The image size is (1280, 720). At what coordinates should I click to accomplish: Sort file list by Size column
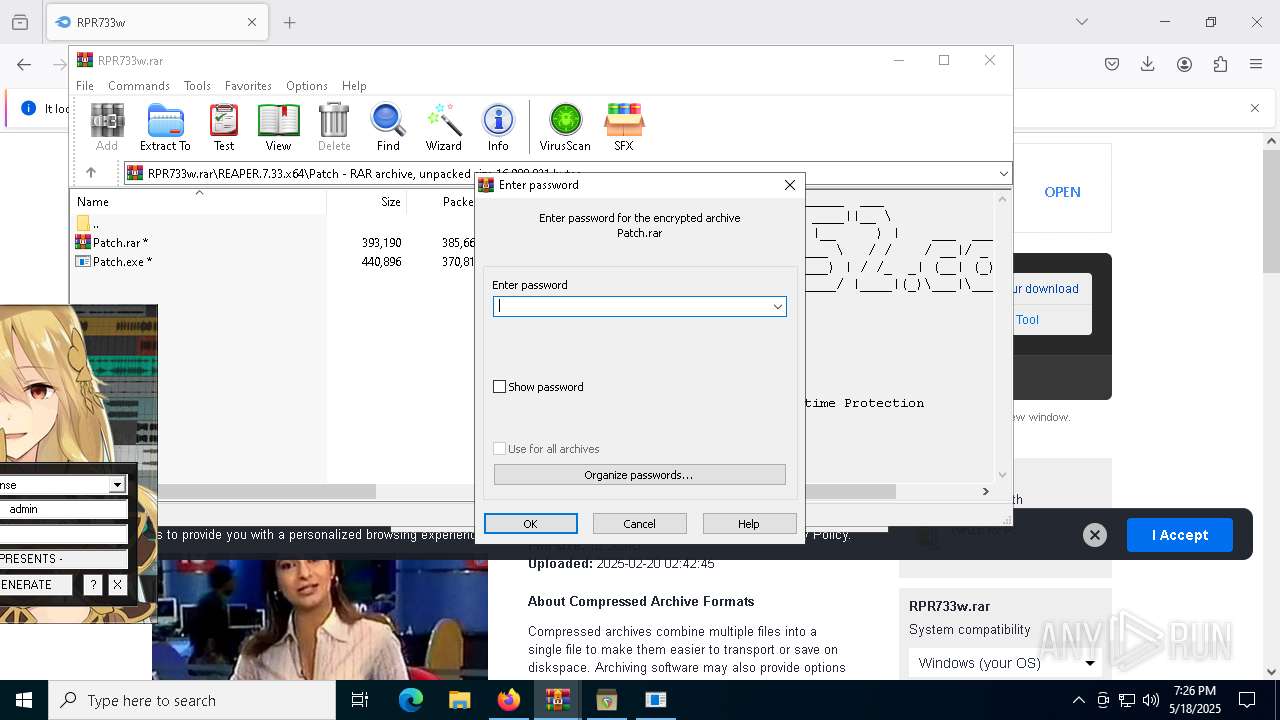(x=366, y=202)
